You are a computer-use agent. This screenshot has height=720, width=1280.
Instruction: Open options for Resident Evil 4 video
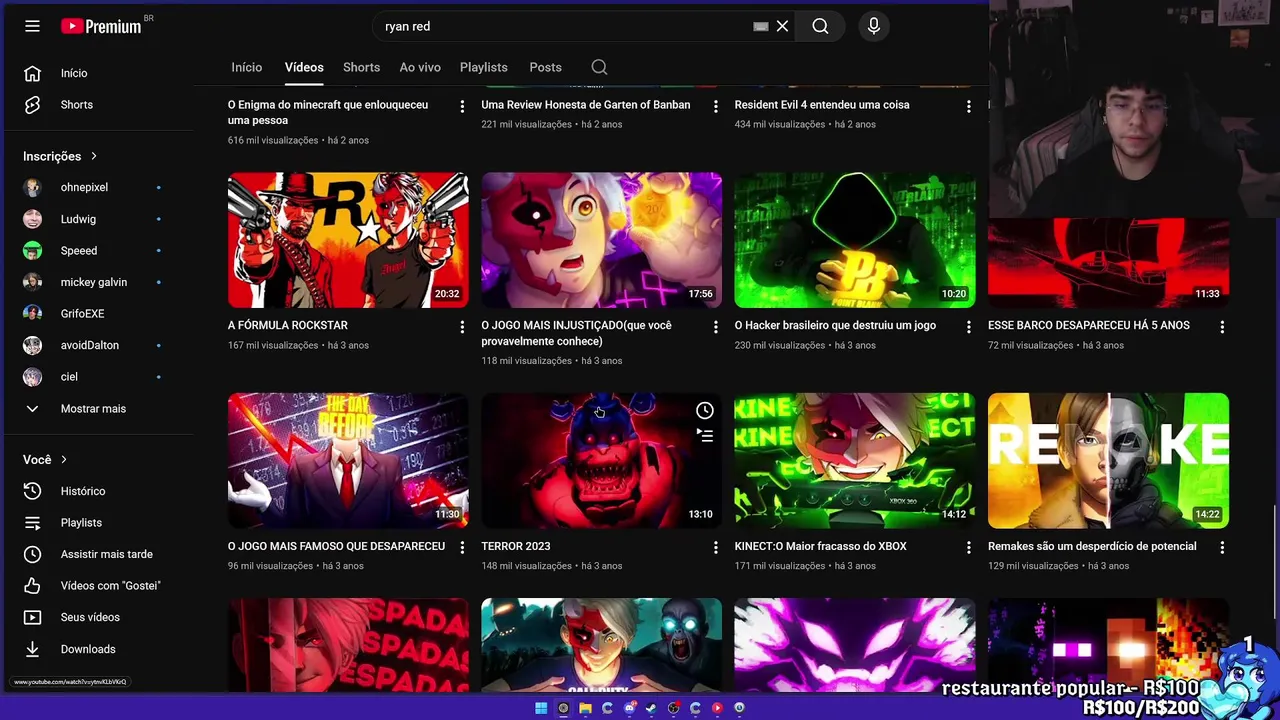point(968,105)
